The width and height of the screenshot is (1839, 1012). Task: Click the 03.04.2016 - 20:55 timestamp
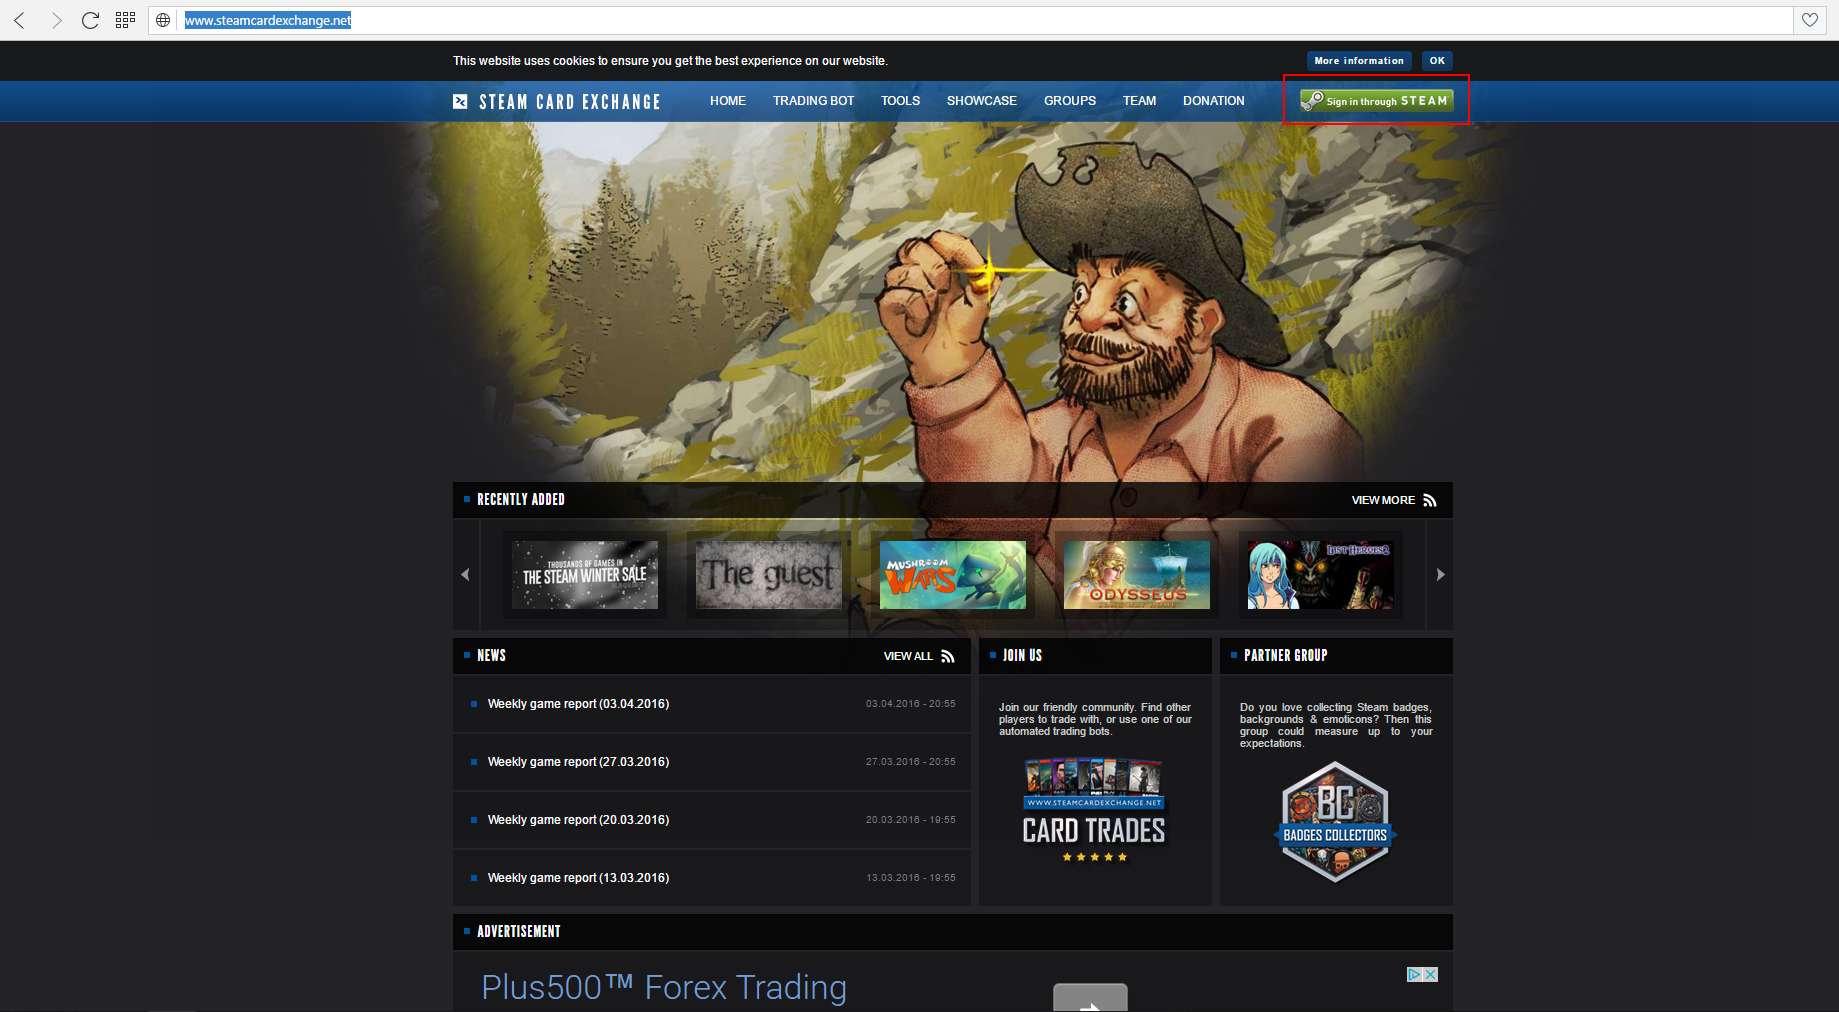[x=911, y=704]
